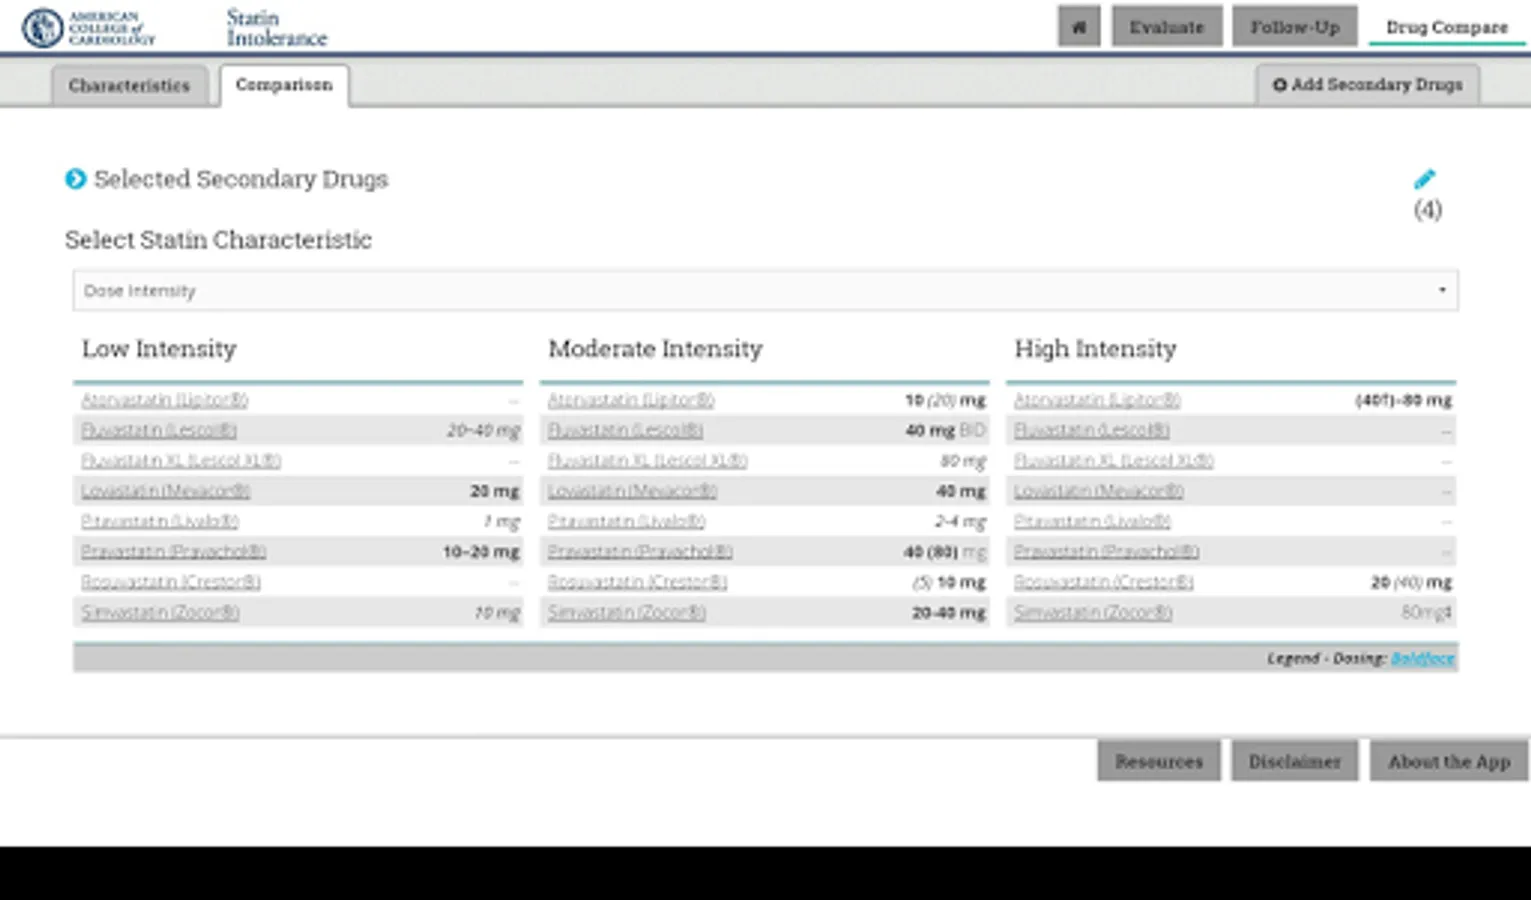Click the 20-40 mg low intensity Fluvastatin dose
This screenshot has width=1531, height=900.
click(483, 430)
